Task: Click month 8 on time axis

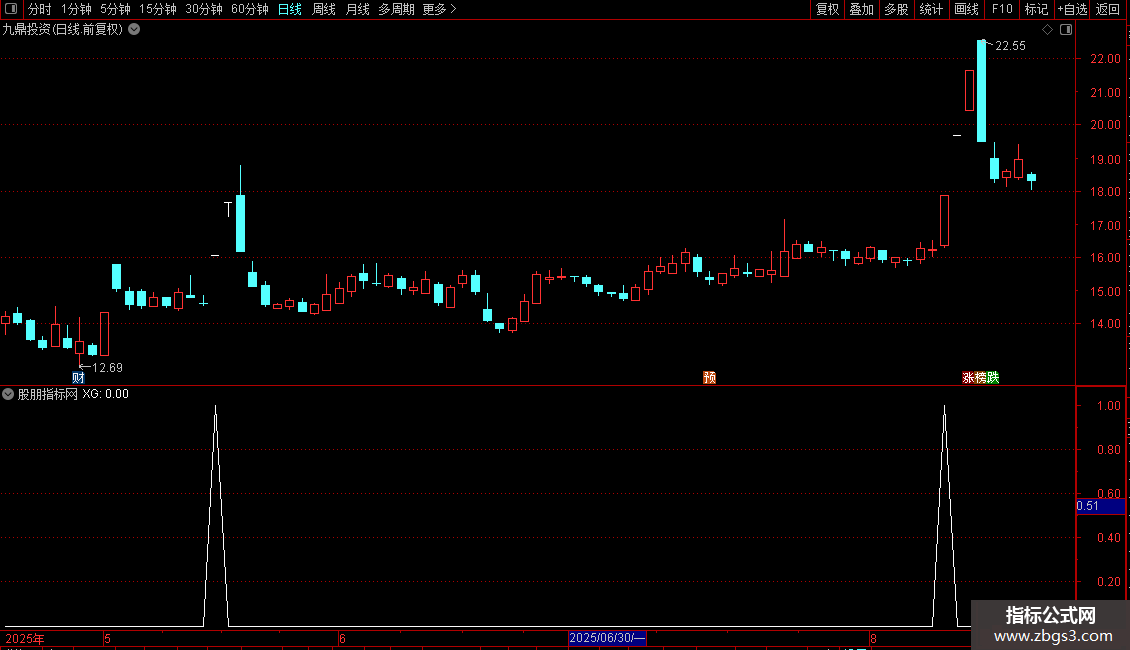Action: [873, 638]
